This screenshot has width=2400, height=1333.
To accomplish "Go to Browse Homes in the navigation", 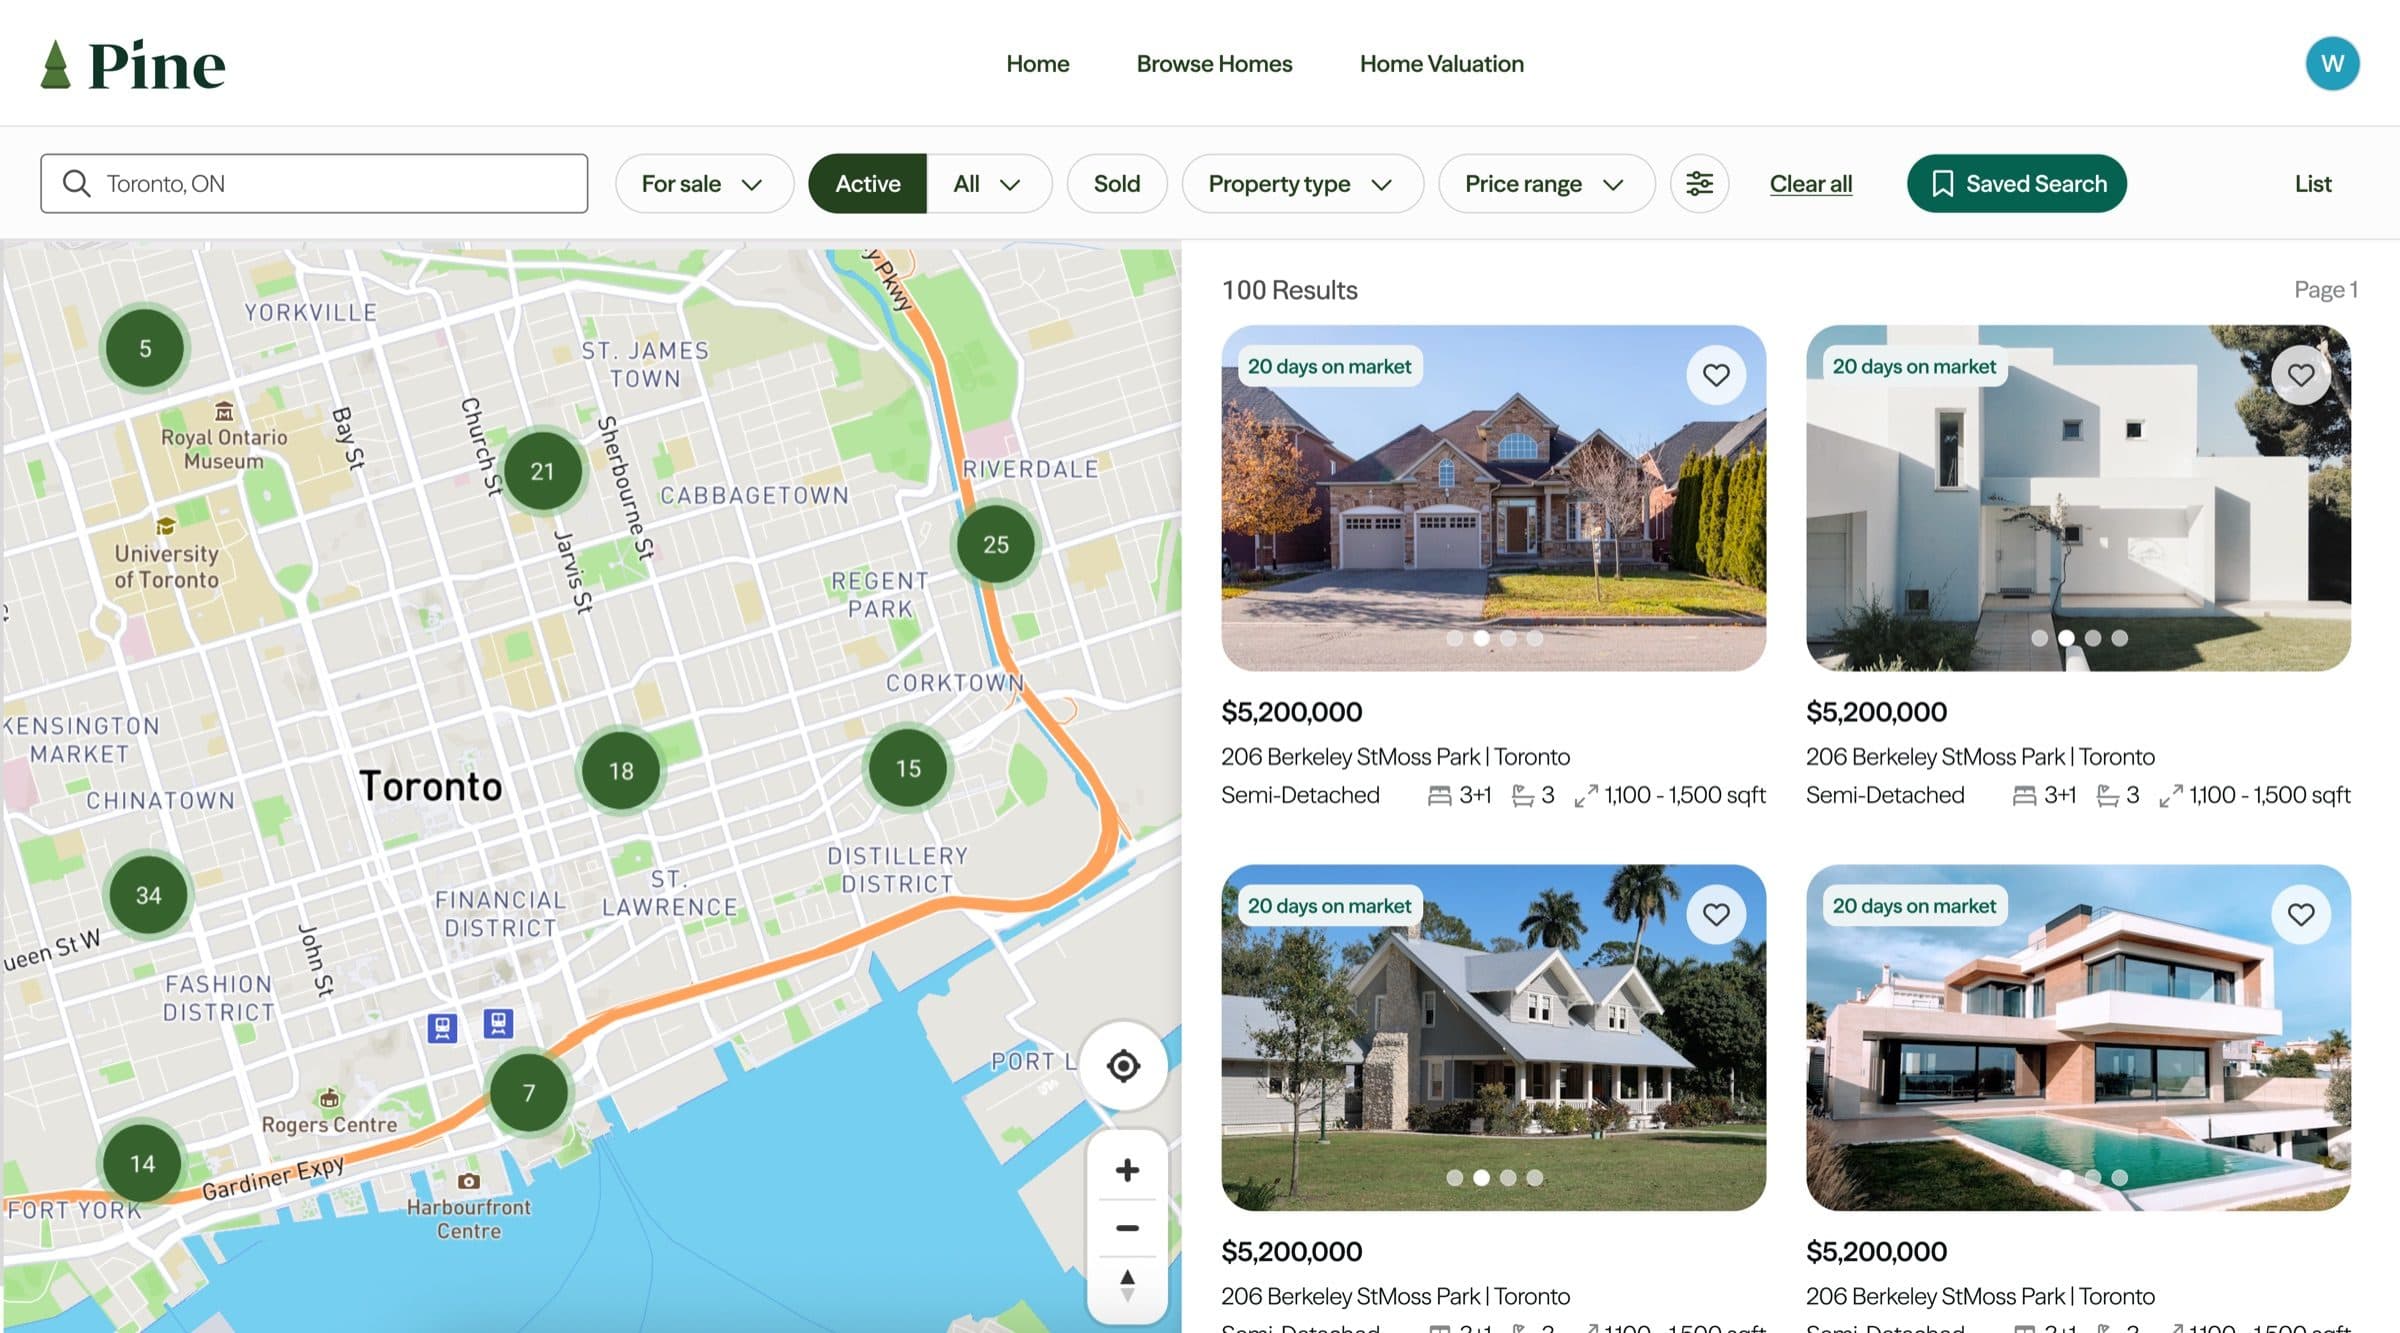I will (x=1214, y=64).
